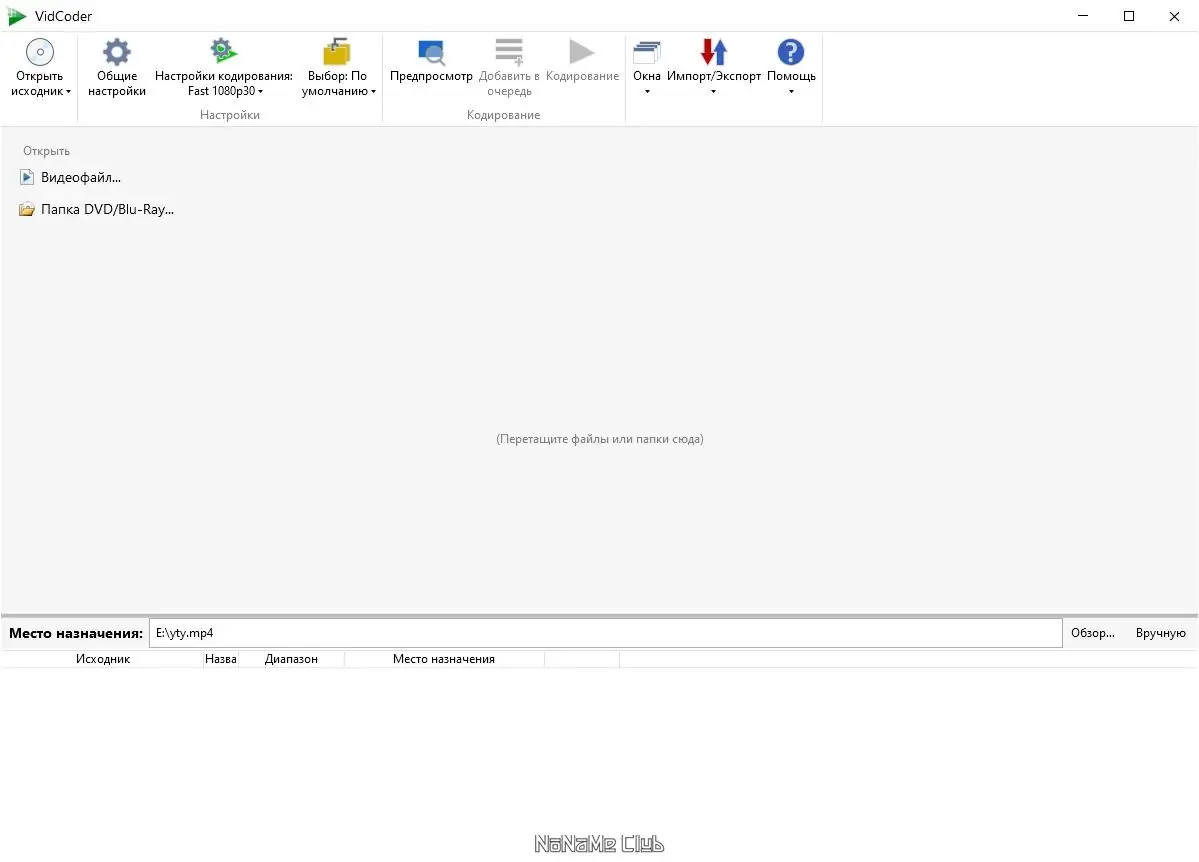Click the VidCoder logo in title bar
This screenshot has width=1199, height=862.
coord(17,16)
